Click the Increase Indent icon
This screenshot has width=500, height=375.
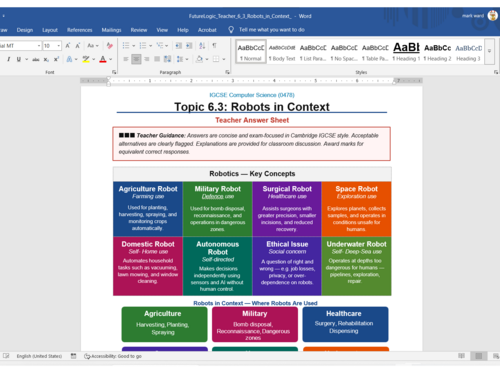(x=189, y=46)
